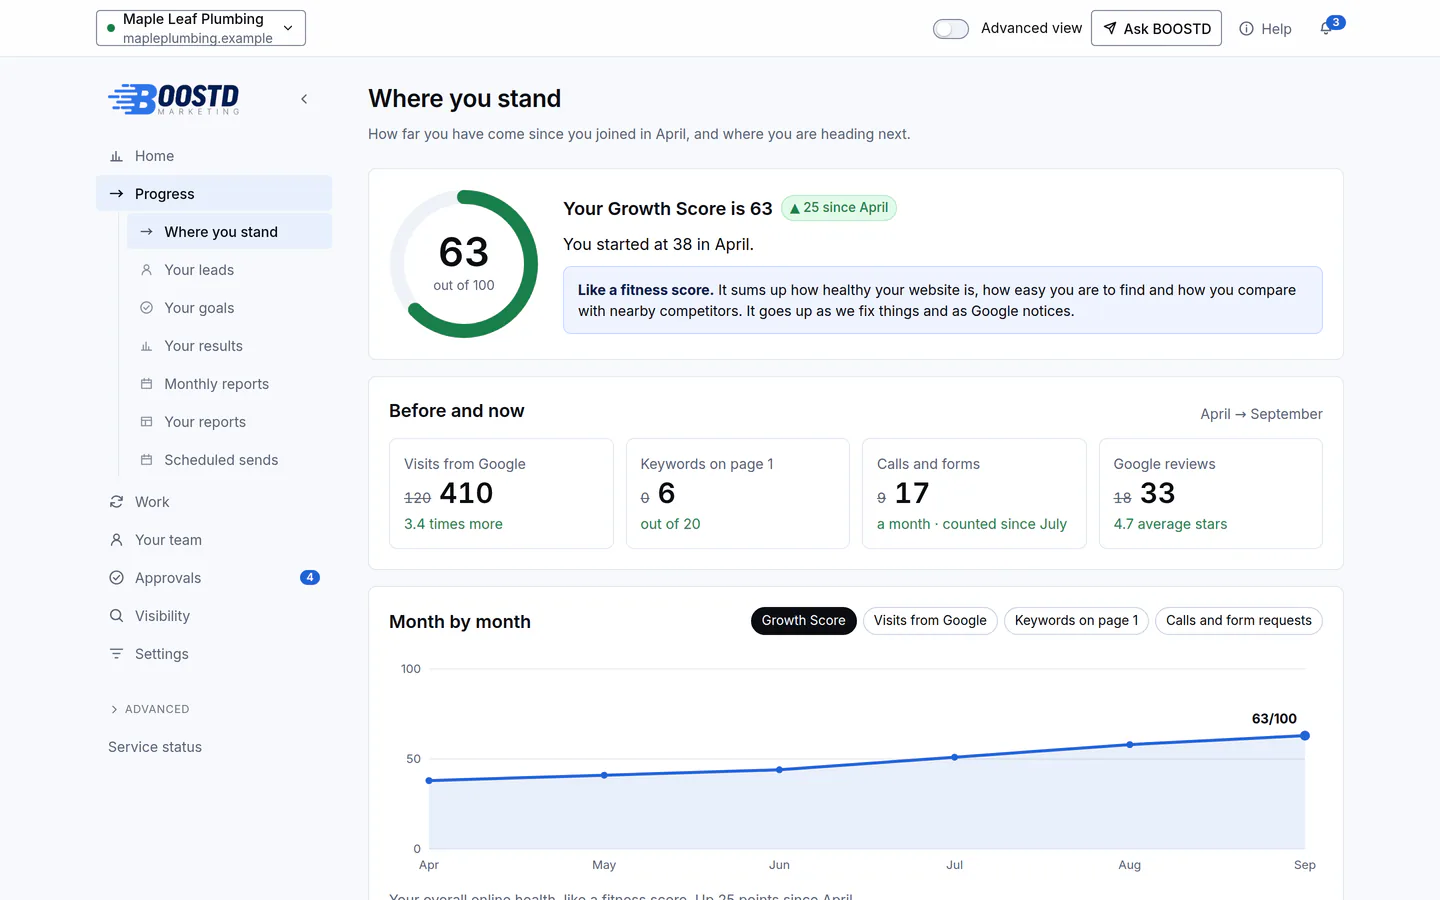This screenshot has height=900, width=1440.
Task: Click the Your results chart icon
Action: 146,346
